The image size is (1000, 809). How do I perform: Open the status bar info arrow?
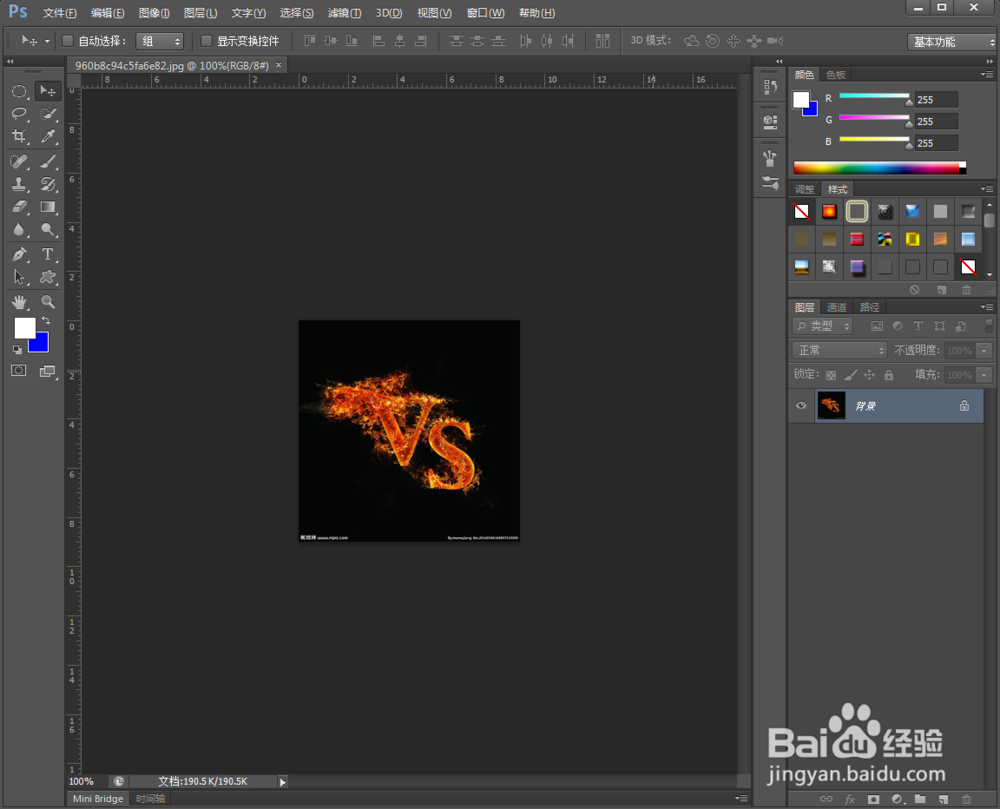click(282, 782)
